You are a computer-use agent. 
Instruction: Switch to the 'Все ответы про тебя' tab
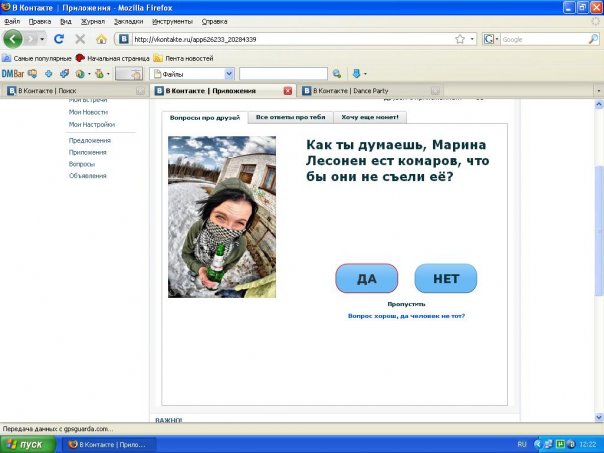click(x=289, y=117)
